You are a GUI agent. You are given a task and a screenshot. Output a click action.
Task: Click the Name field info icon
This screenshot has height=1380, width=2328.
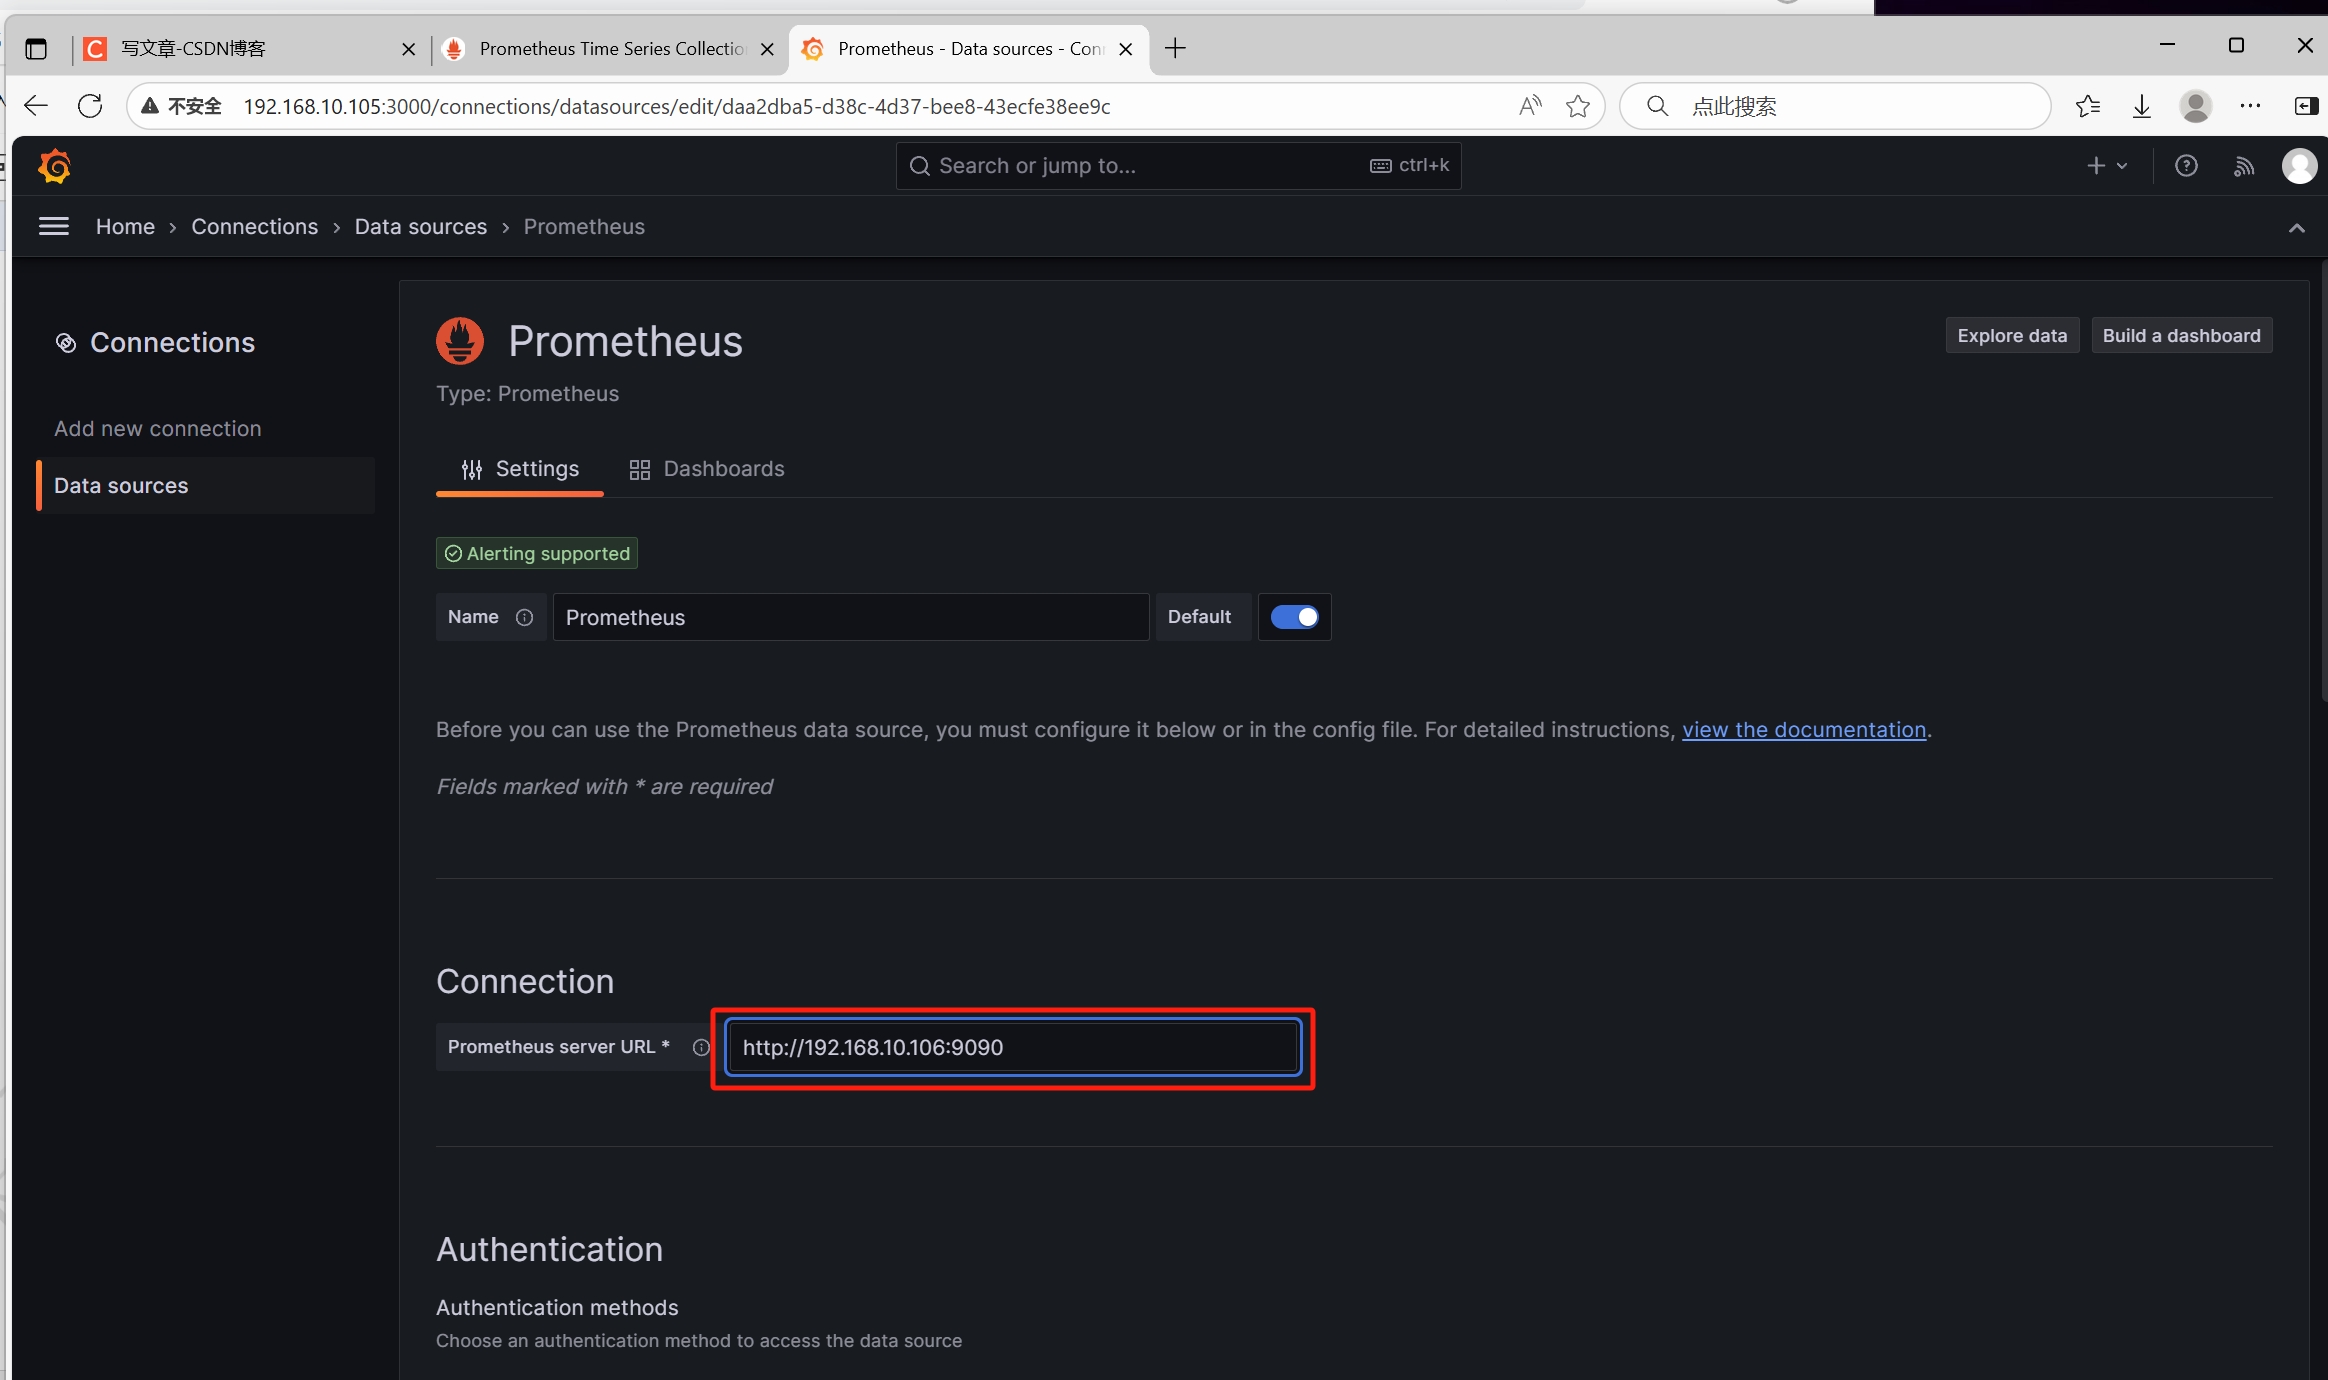[x=524, y=618]
